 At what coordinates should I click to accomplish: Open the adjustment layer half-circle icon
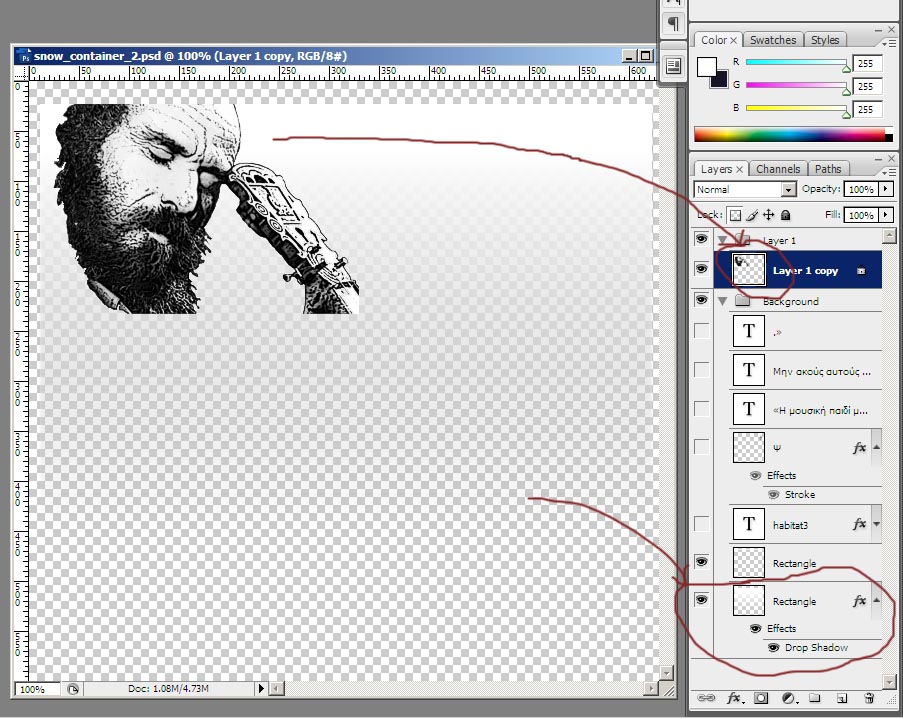point(787,697)
